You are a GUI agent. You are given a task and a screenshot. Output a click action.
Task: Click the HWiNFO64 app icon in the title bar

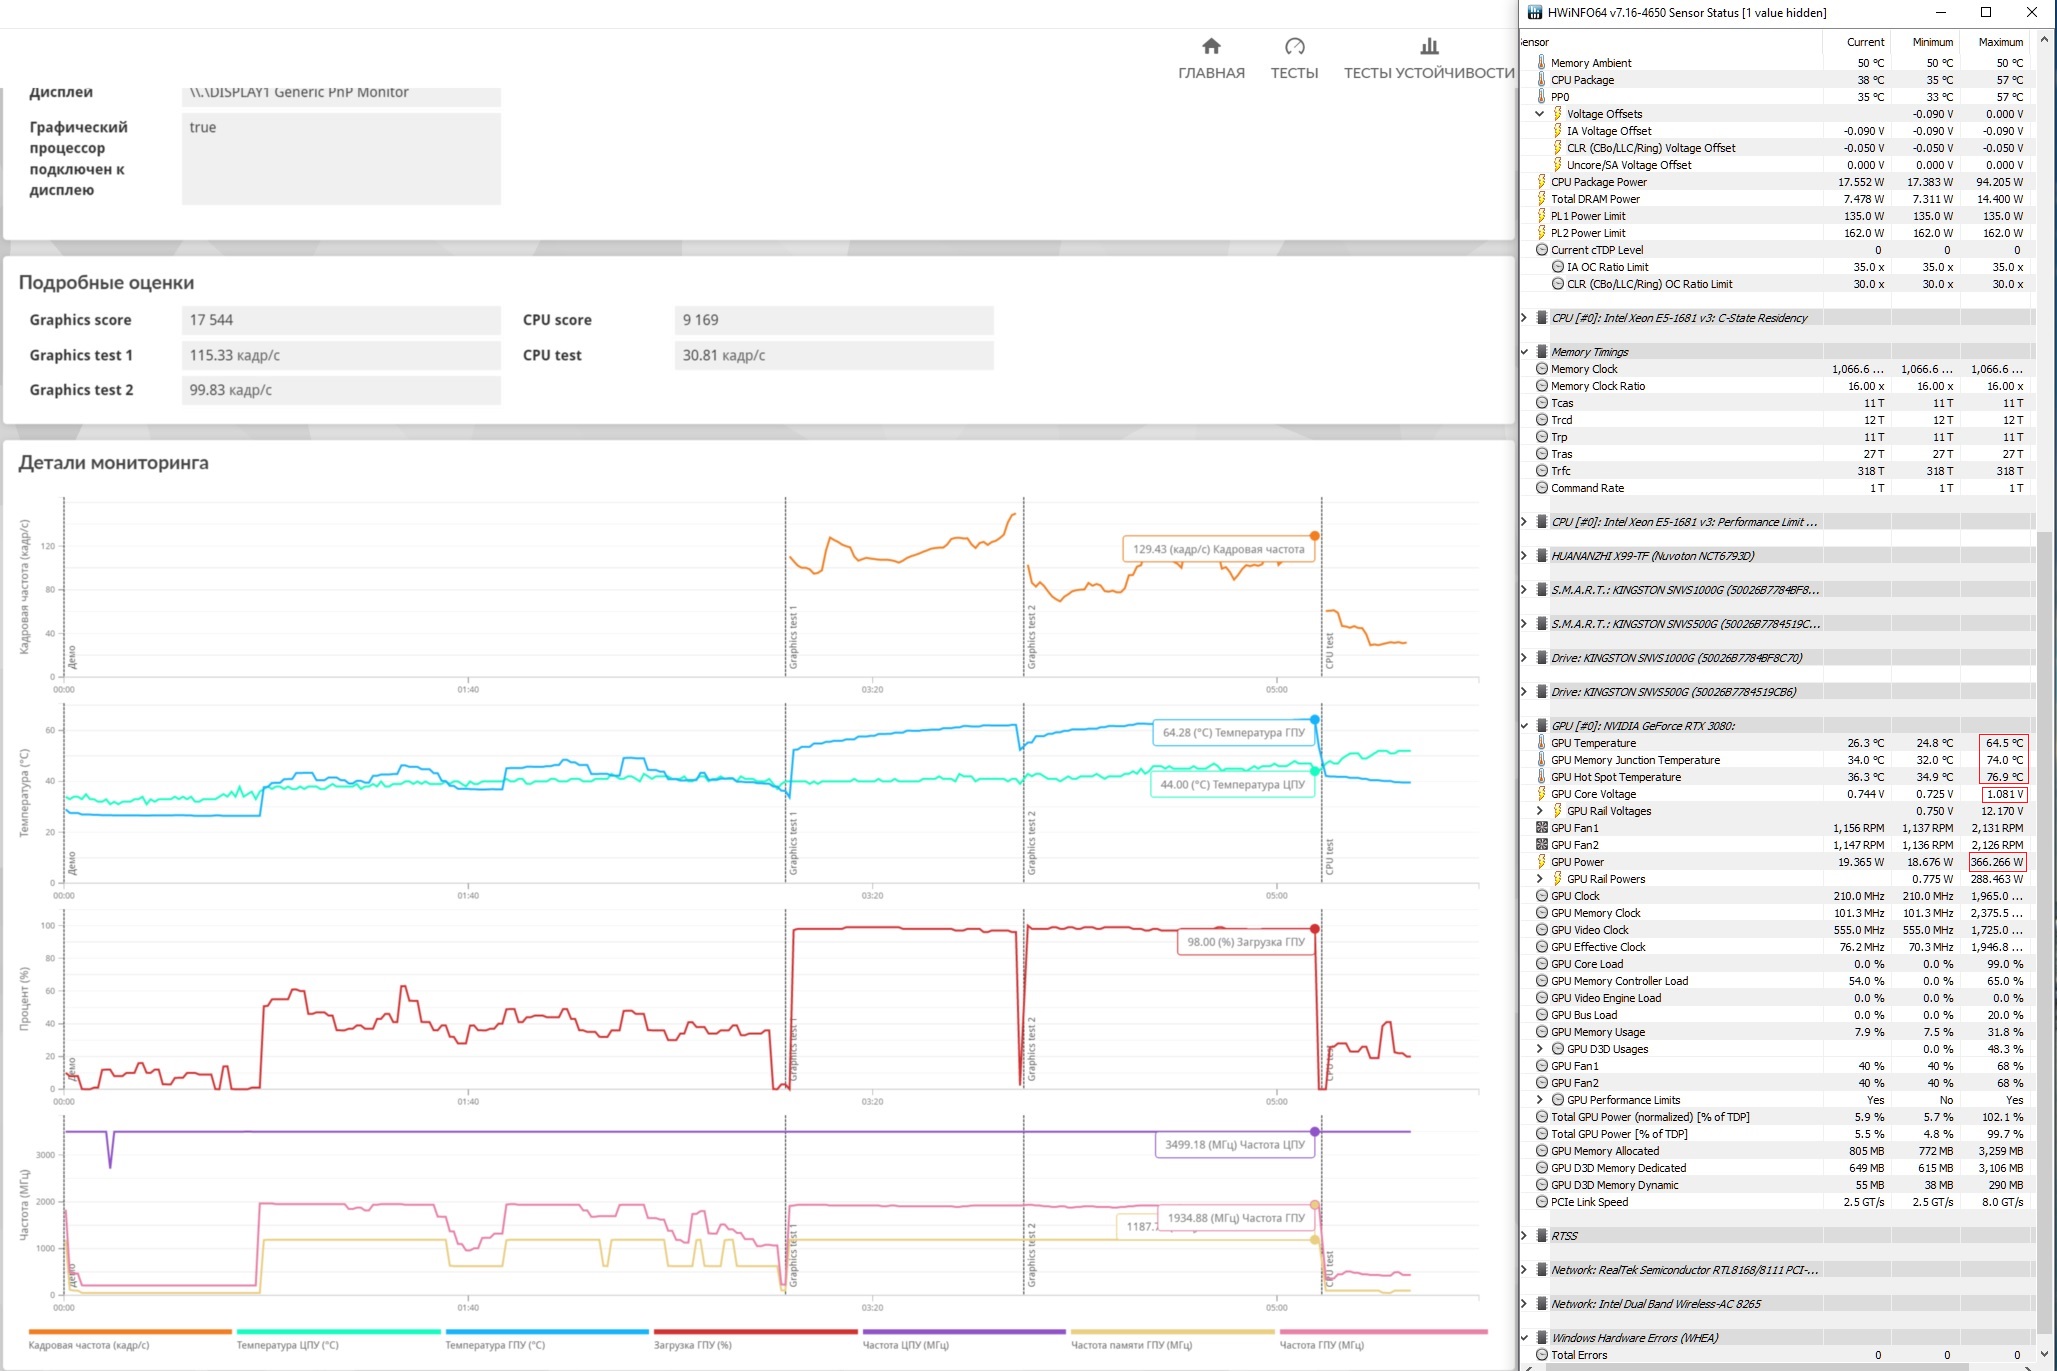pyautogui.click(x=1534, y=13)
